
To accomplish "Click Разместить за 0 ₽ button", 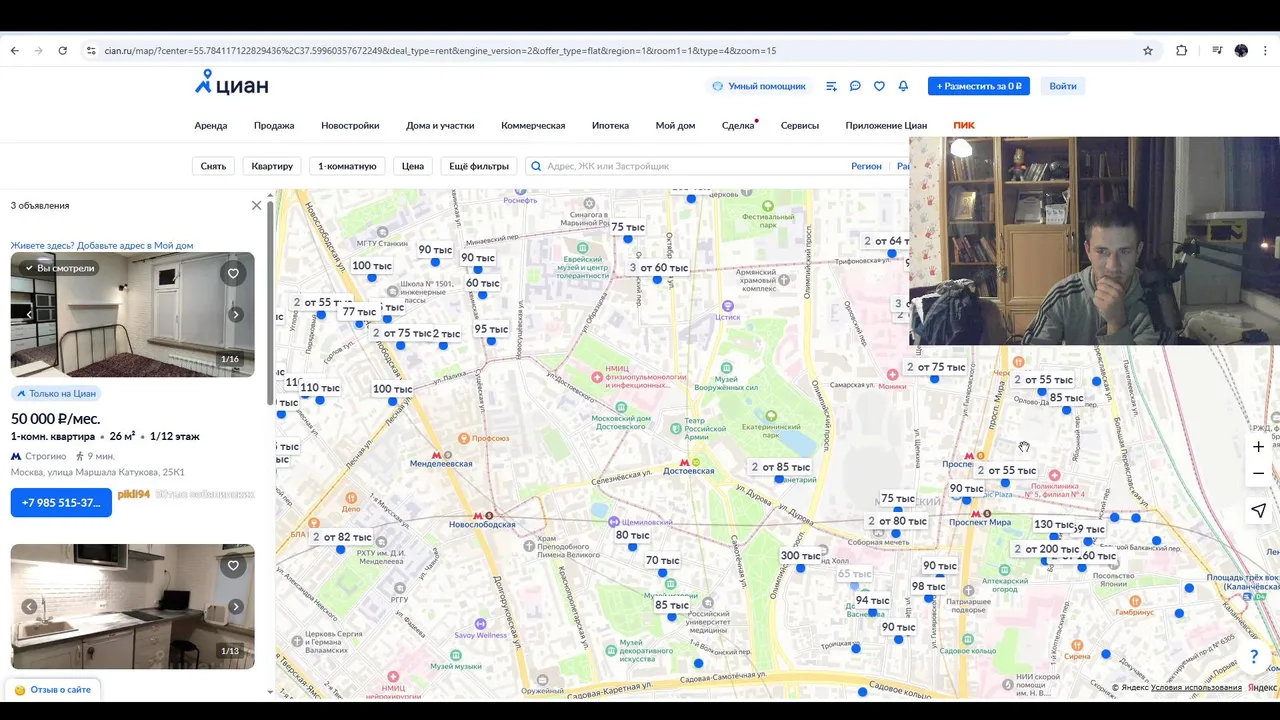I will tap(978, 86).
